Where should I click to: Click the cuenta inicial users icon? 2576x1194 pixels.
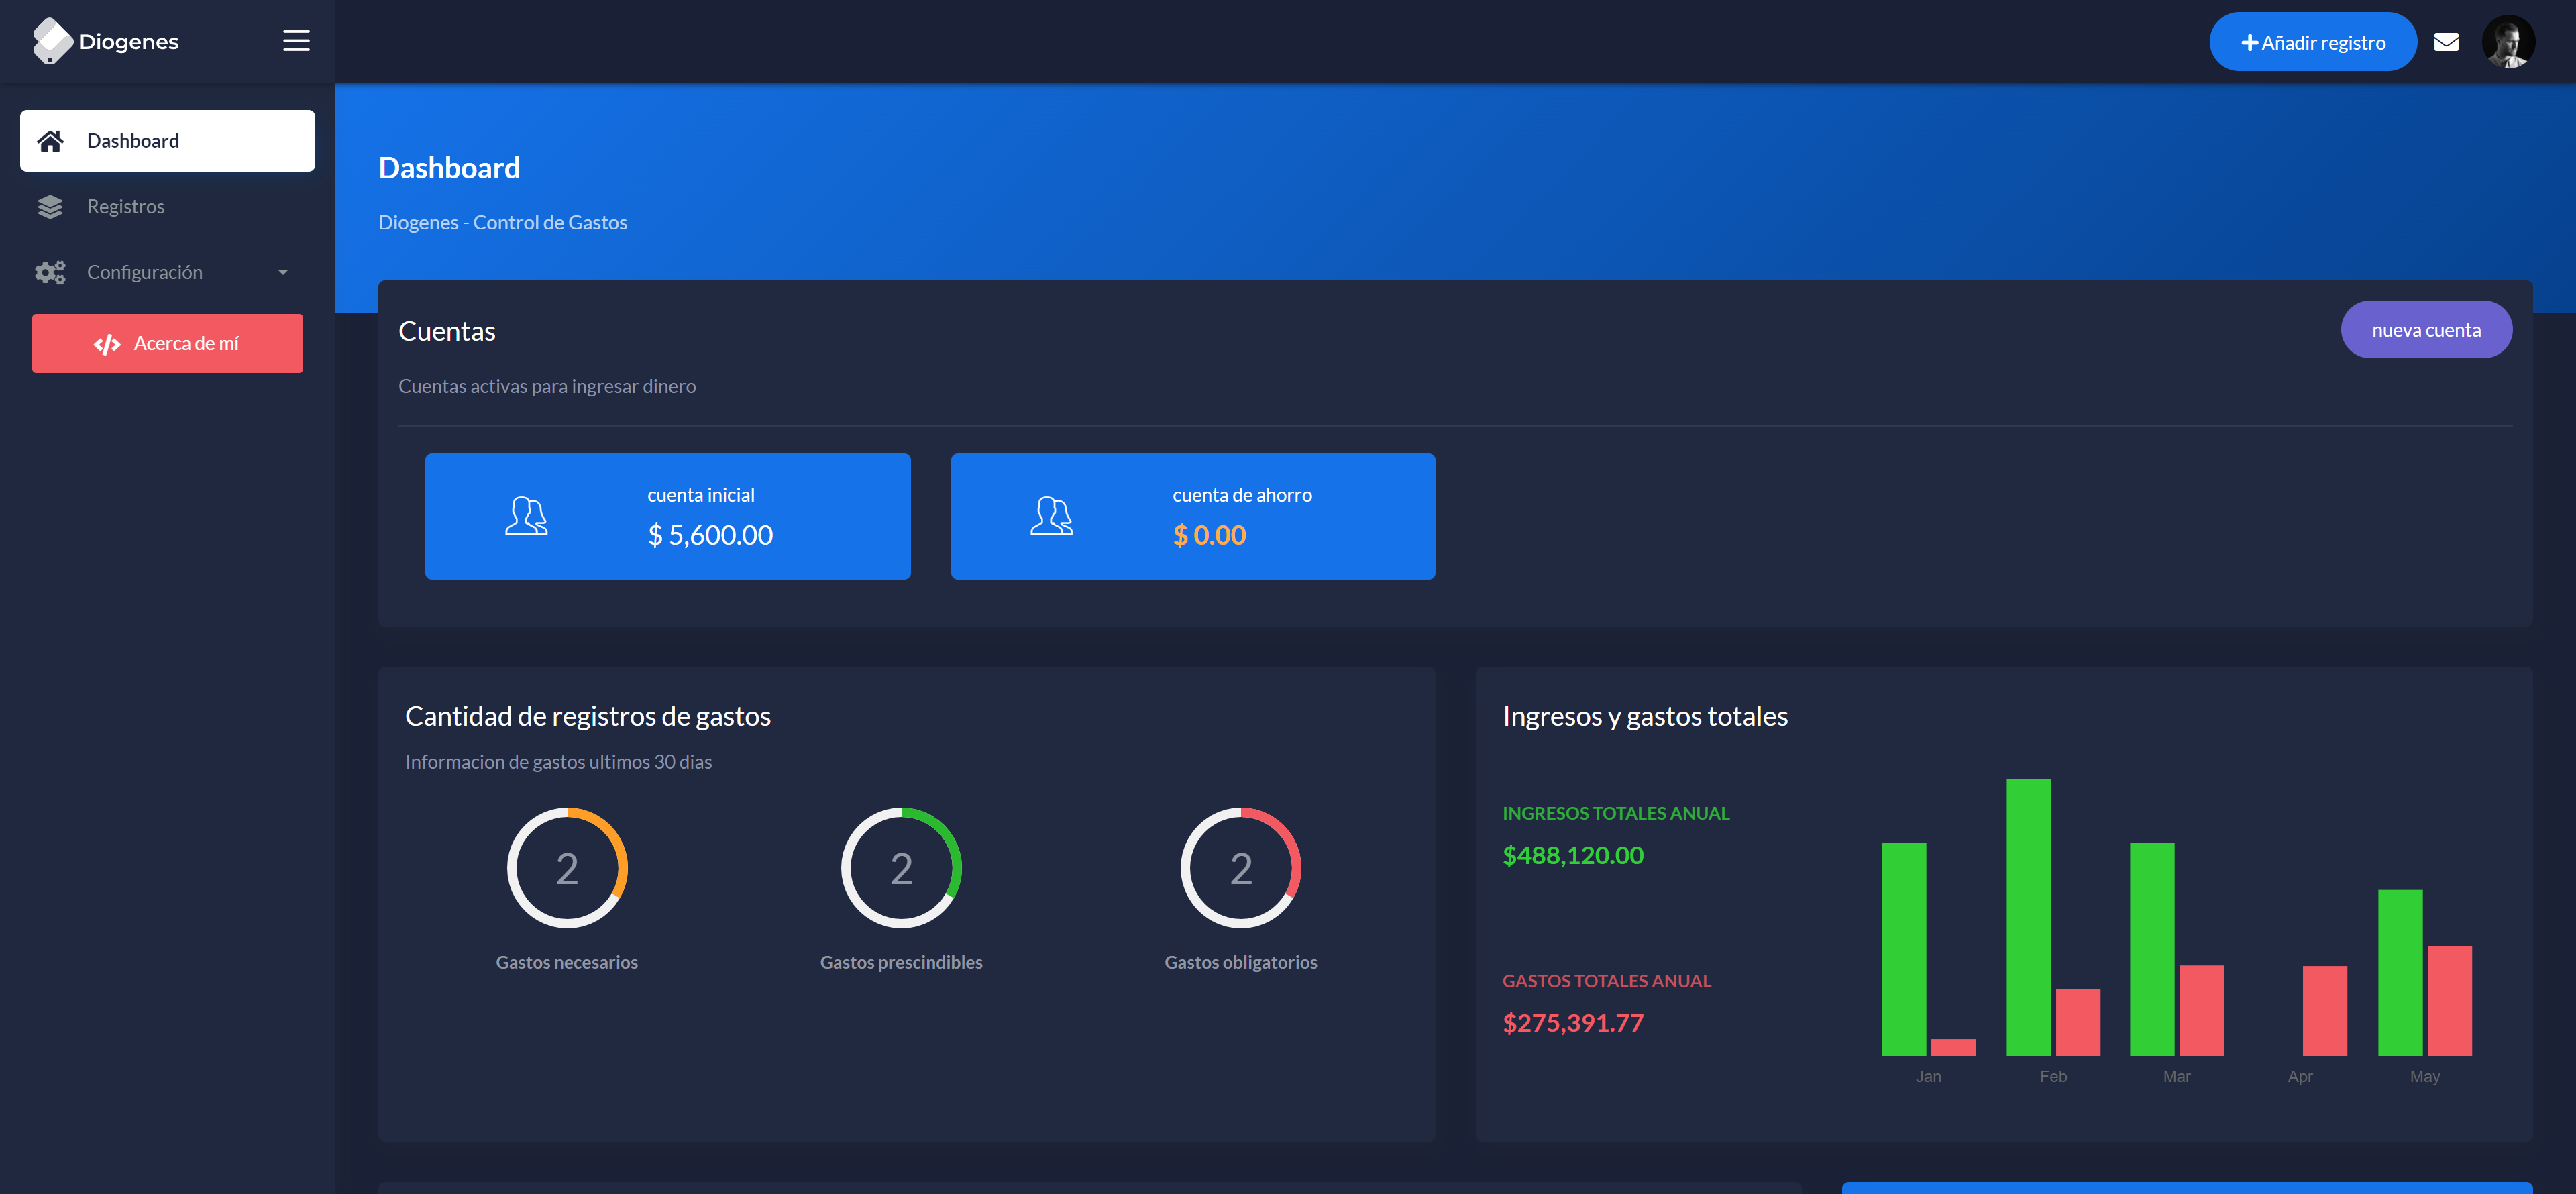[x=526, y=516]
